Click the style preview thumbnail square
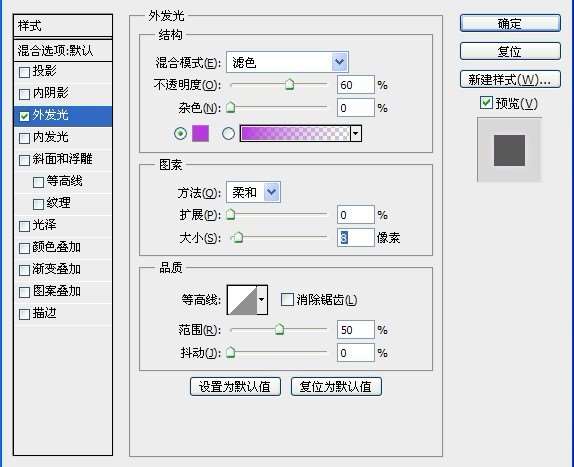The image size is (574, 467). (x=509, y=150)
